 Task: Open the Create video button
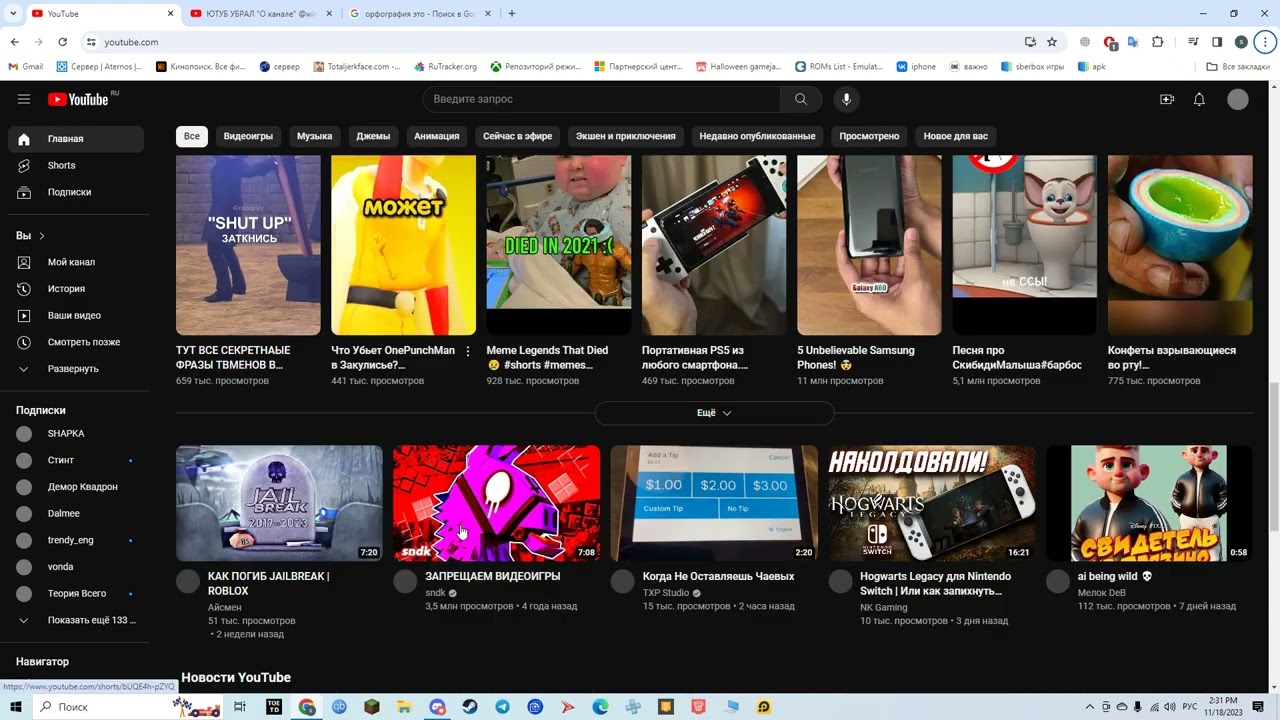(x=1167, y=99)
